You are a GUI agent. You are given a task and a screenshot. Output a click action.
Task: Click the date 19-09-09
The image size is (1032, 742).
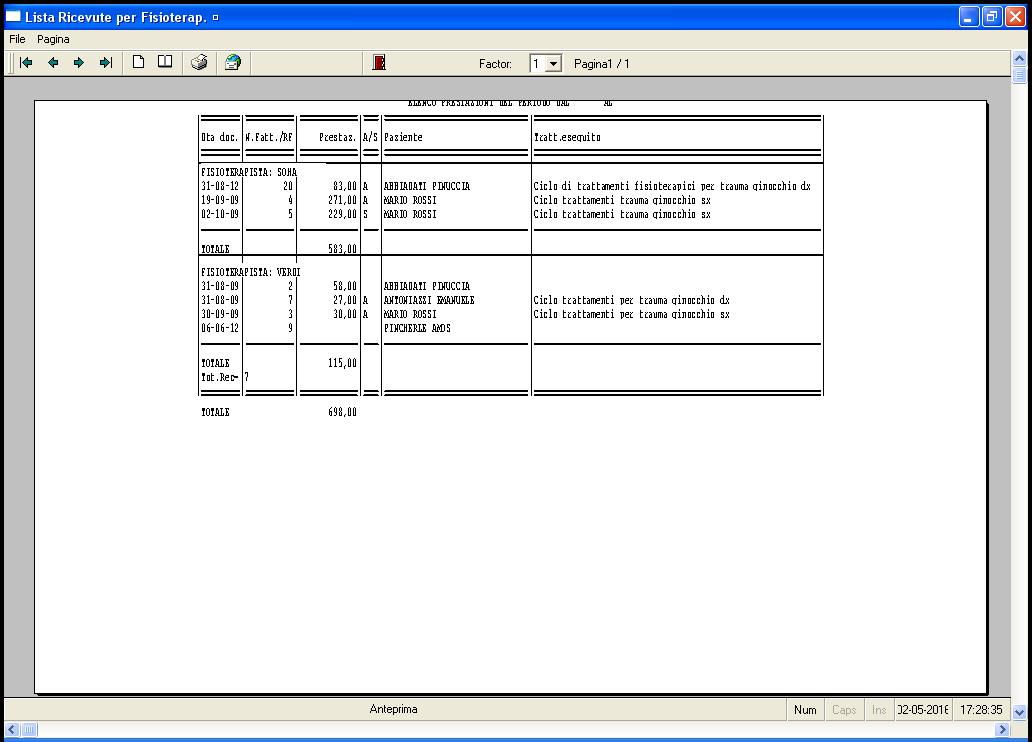pos(220,200)
